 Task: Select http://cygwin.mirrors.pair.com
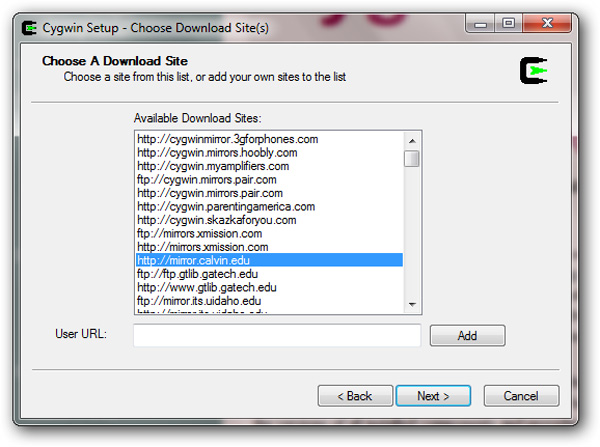point(269,193)
